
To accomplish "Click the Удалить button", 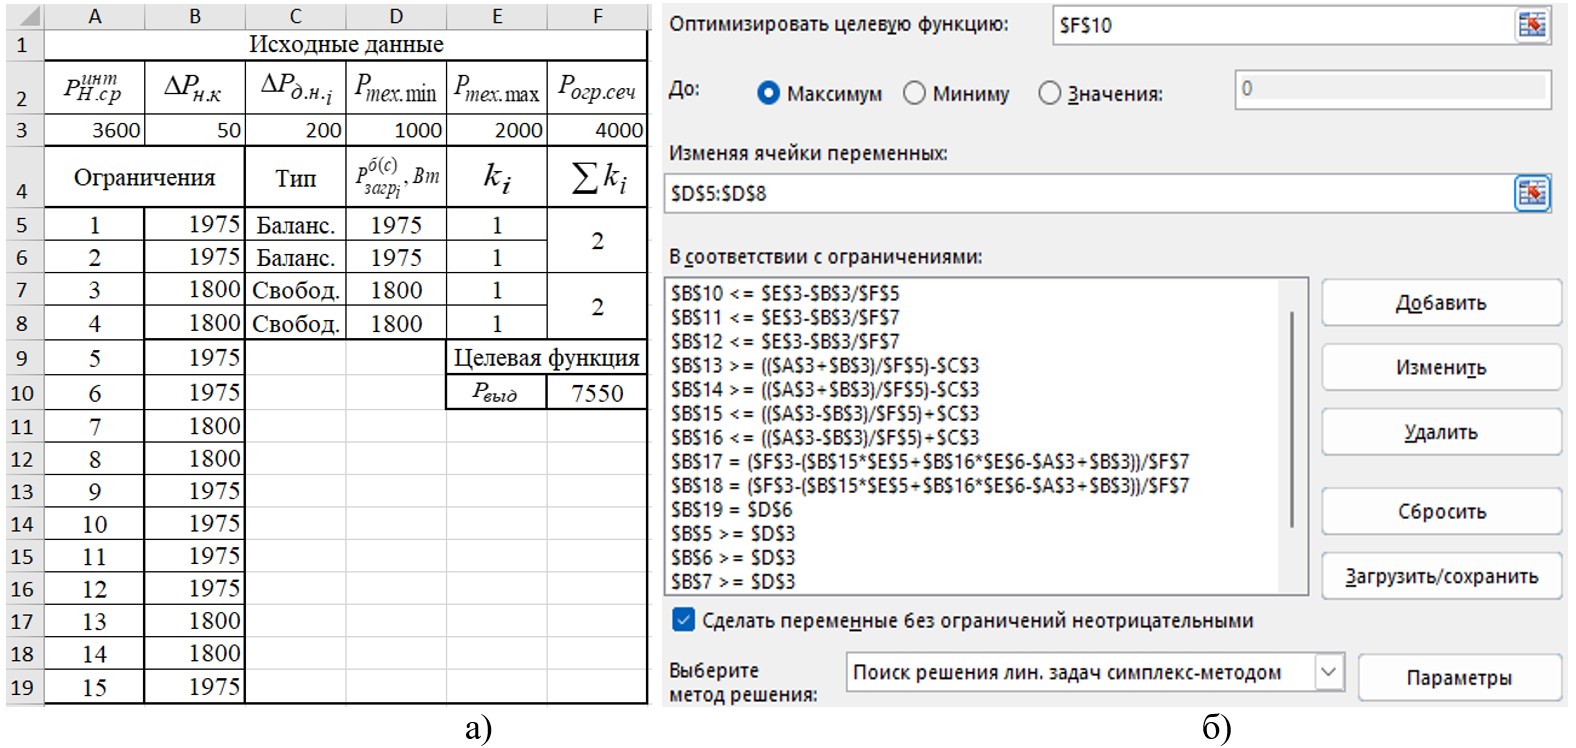I will 1440,432.
